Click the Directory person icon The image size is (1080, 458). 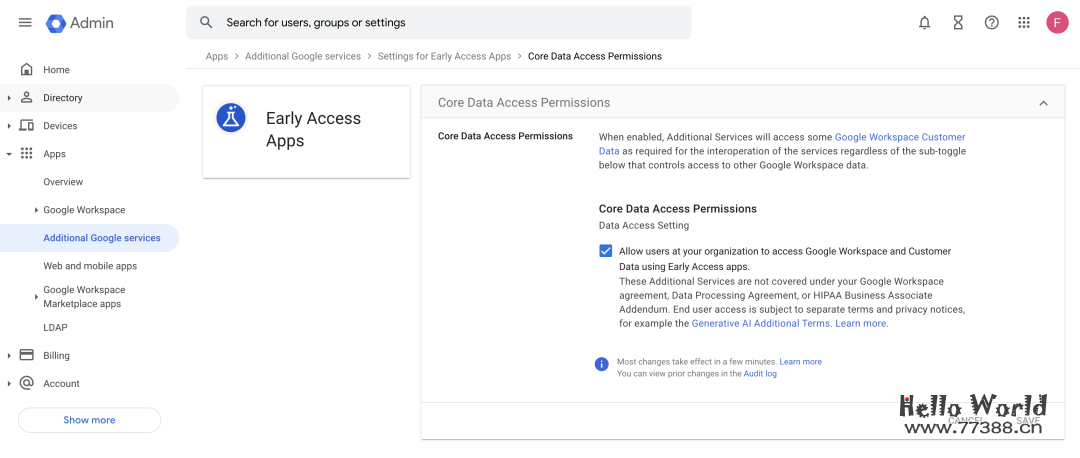[x=27, y=97]
